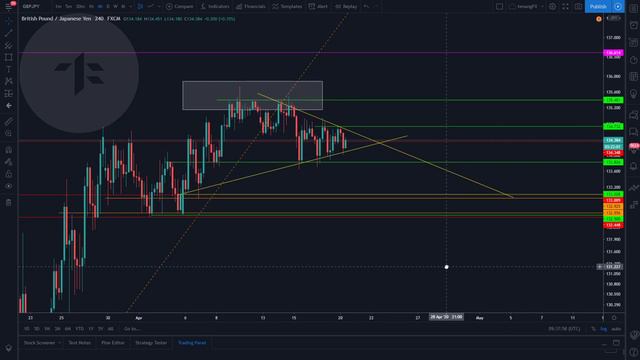The image size is (640, 360).
Task: Open Pine Editor tab
Action: point(113,343)
